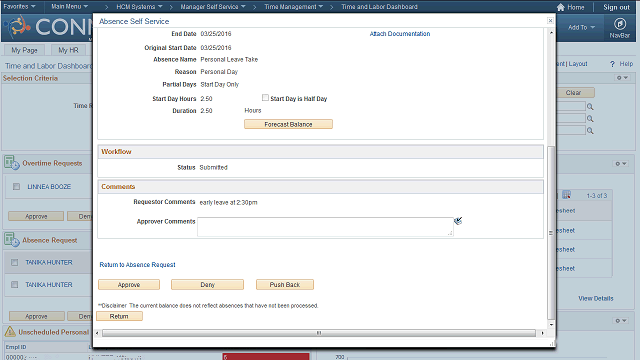Check the first TANIKA HUNTER absence checkbox
The width and height of the screenshot is (640, 360).
[x=15, y=262]
